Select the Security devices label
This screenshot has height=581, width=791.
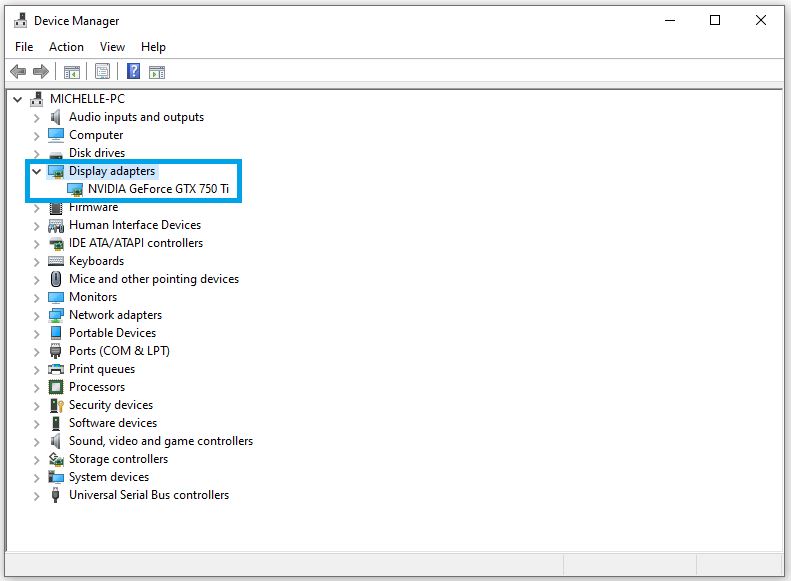pyautogui.click(x=110, y=404)
